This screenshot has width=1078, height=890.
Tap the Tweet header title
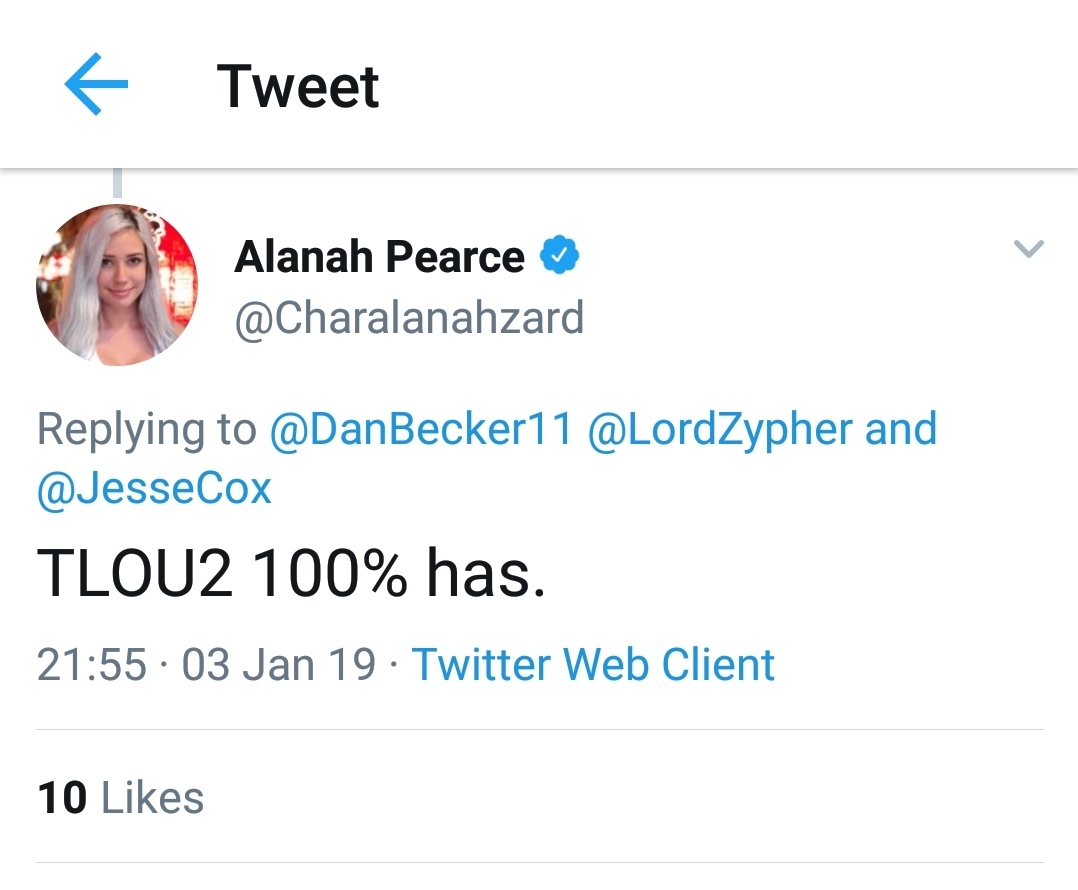[298, 86]
